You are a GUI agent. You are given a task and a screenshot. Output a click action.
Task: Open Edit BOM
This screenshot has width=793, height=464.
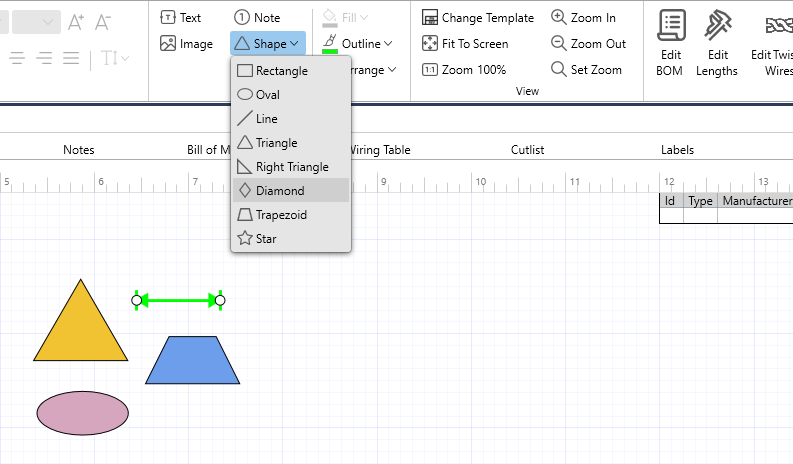click(670, 43)
